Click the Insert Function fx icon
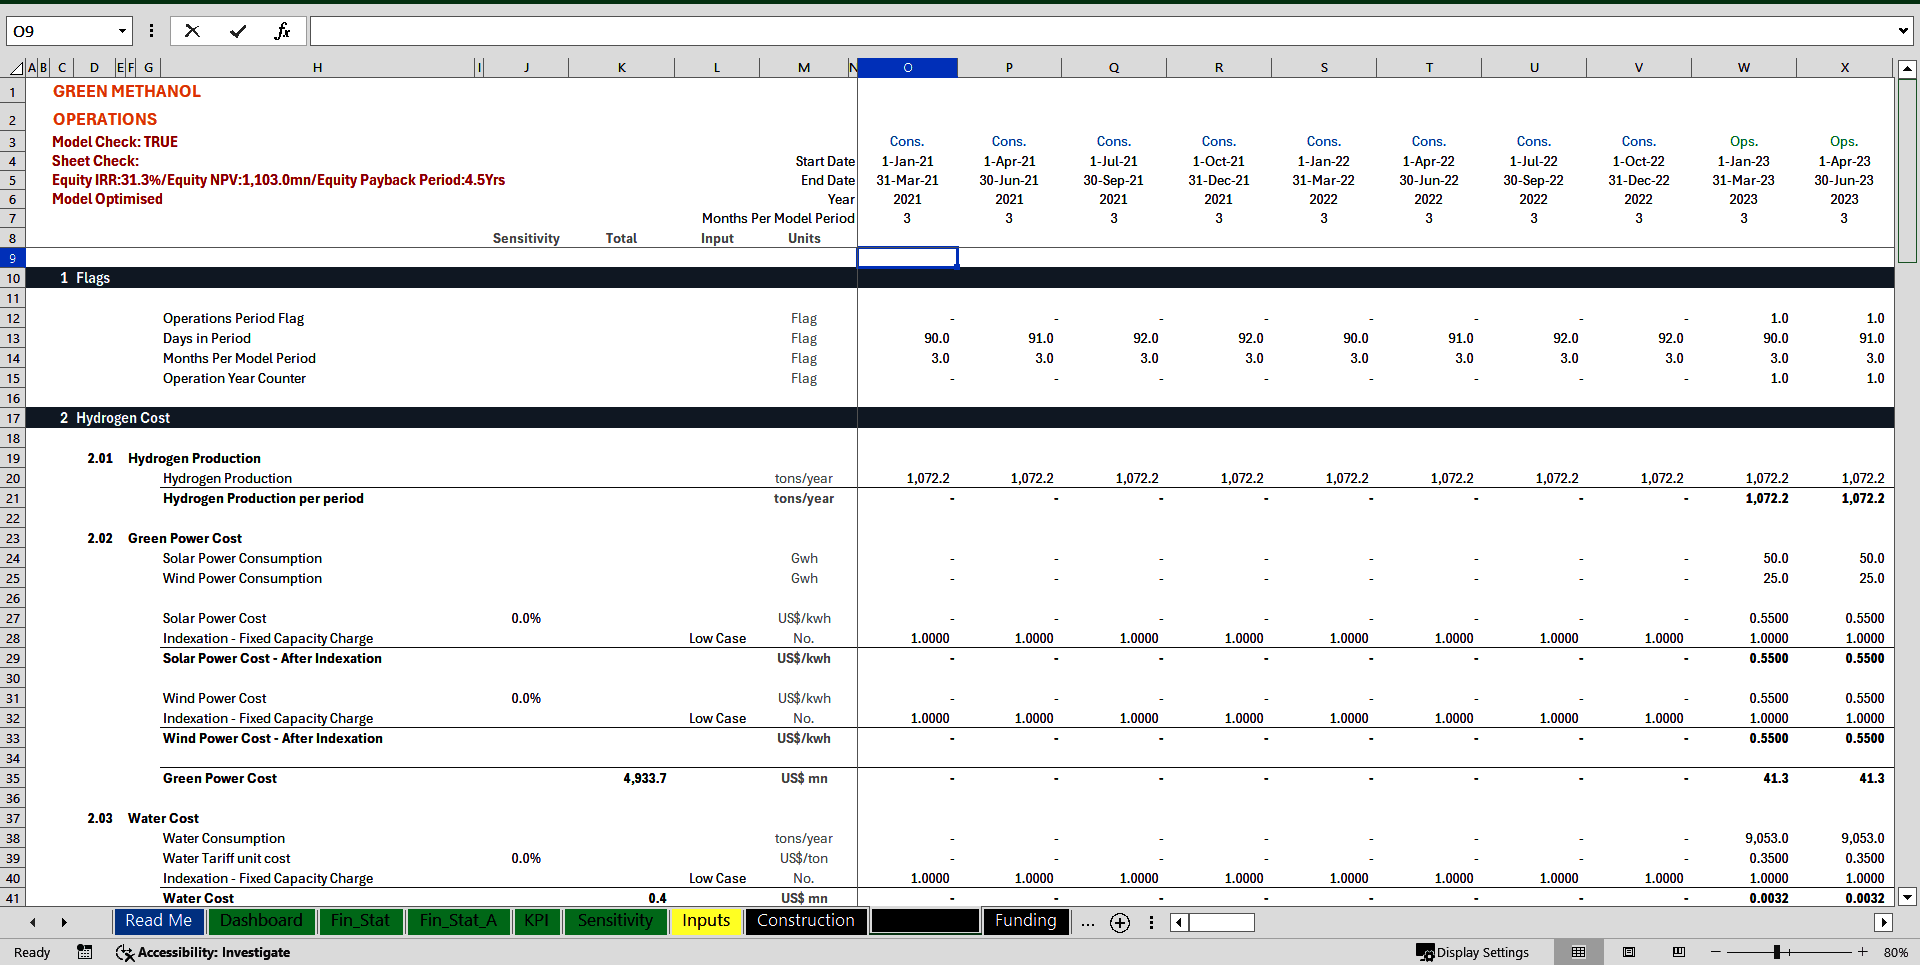This screenshot has height=966, width=1920. 283,31
